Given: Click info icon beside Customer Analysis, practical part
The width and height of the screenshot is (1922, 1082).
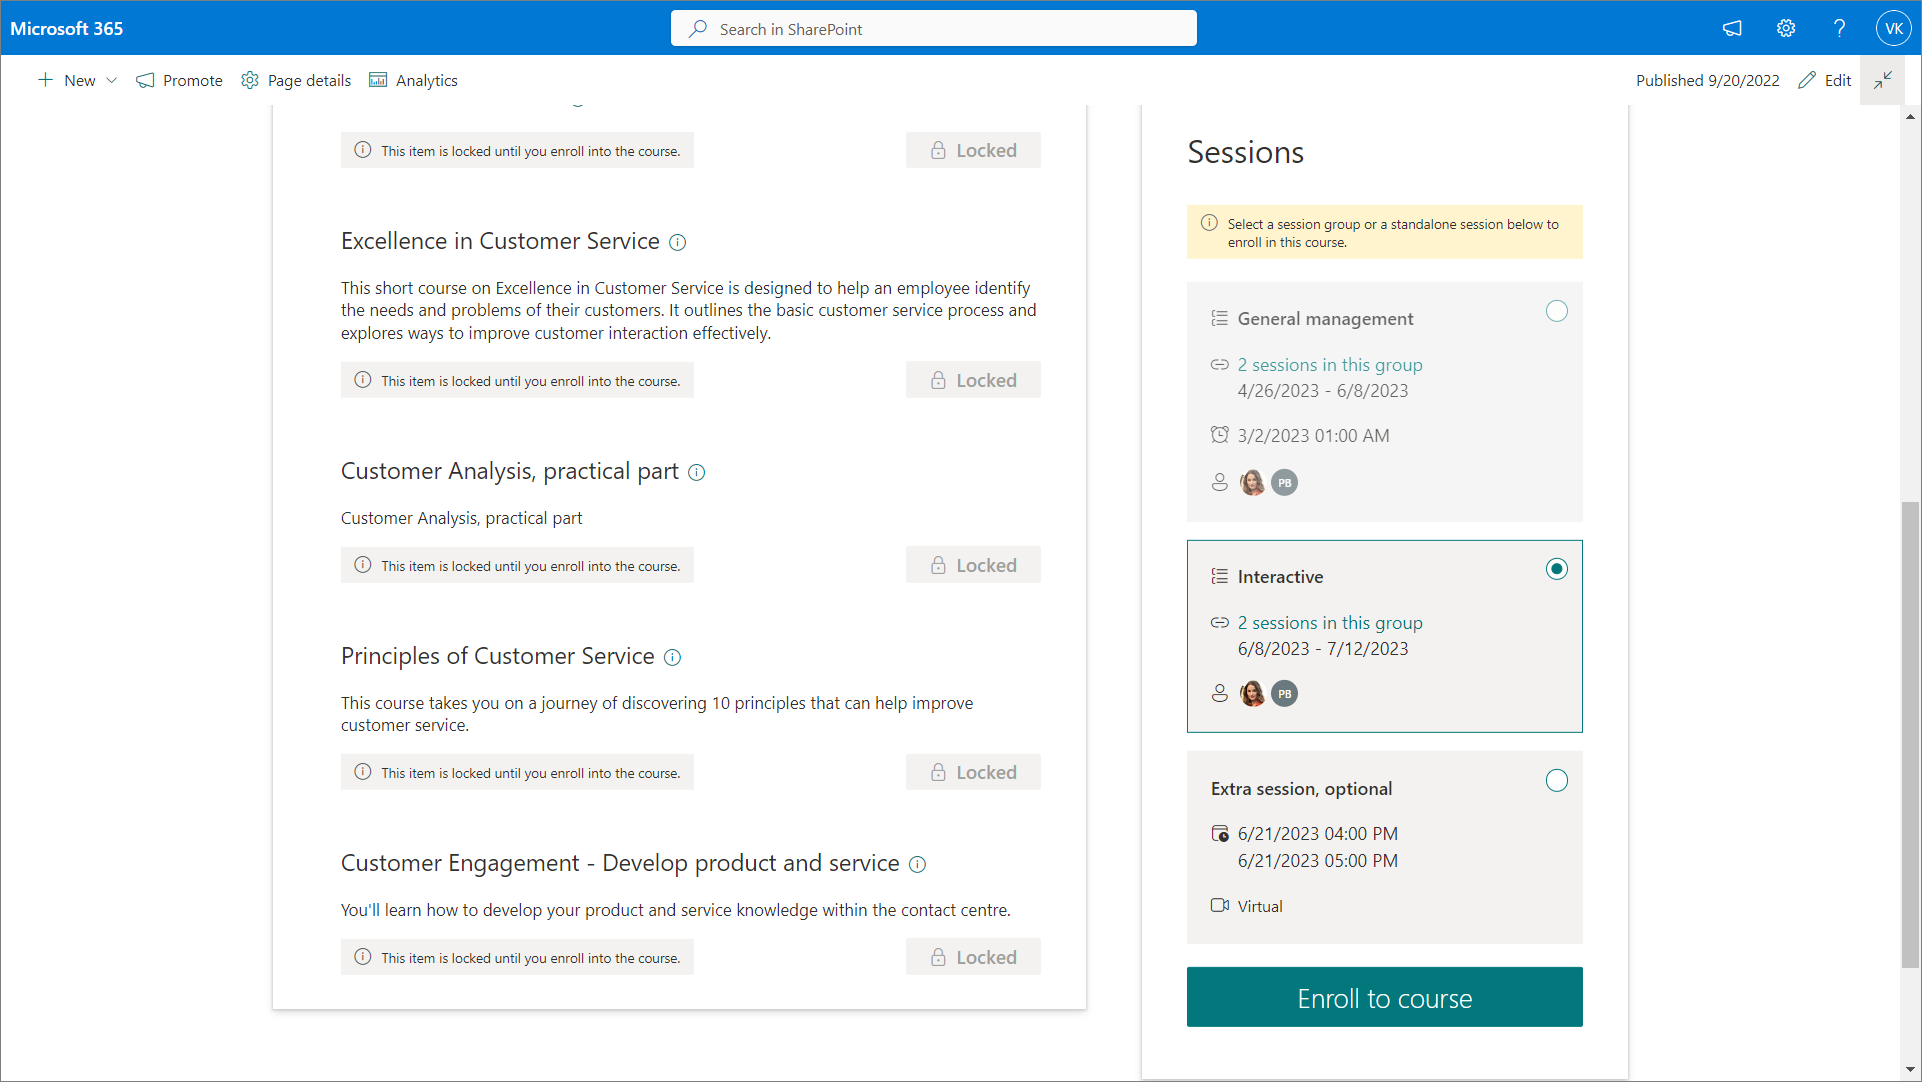Looking at the screenshot, I should pyautogui.click(x=697, y=472).
